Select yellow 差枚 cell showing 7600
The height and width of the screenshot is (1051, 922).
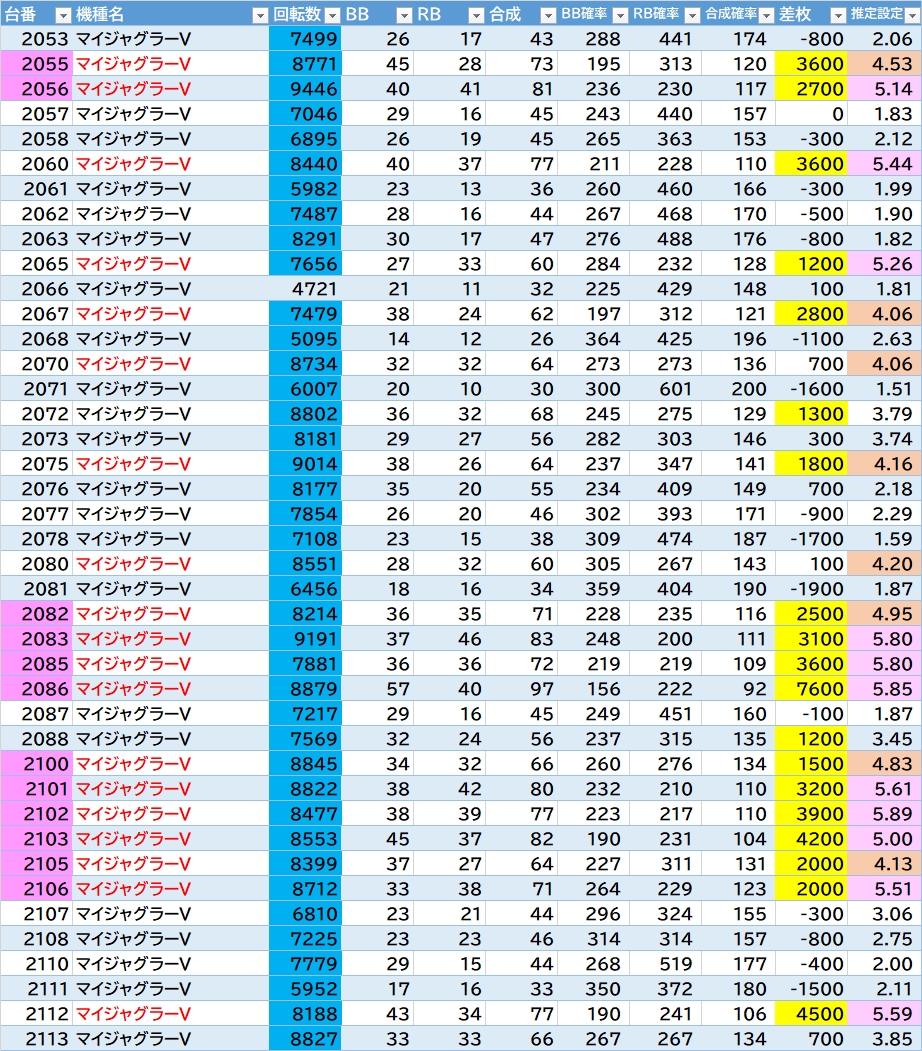tap(810, 689)
